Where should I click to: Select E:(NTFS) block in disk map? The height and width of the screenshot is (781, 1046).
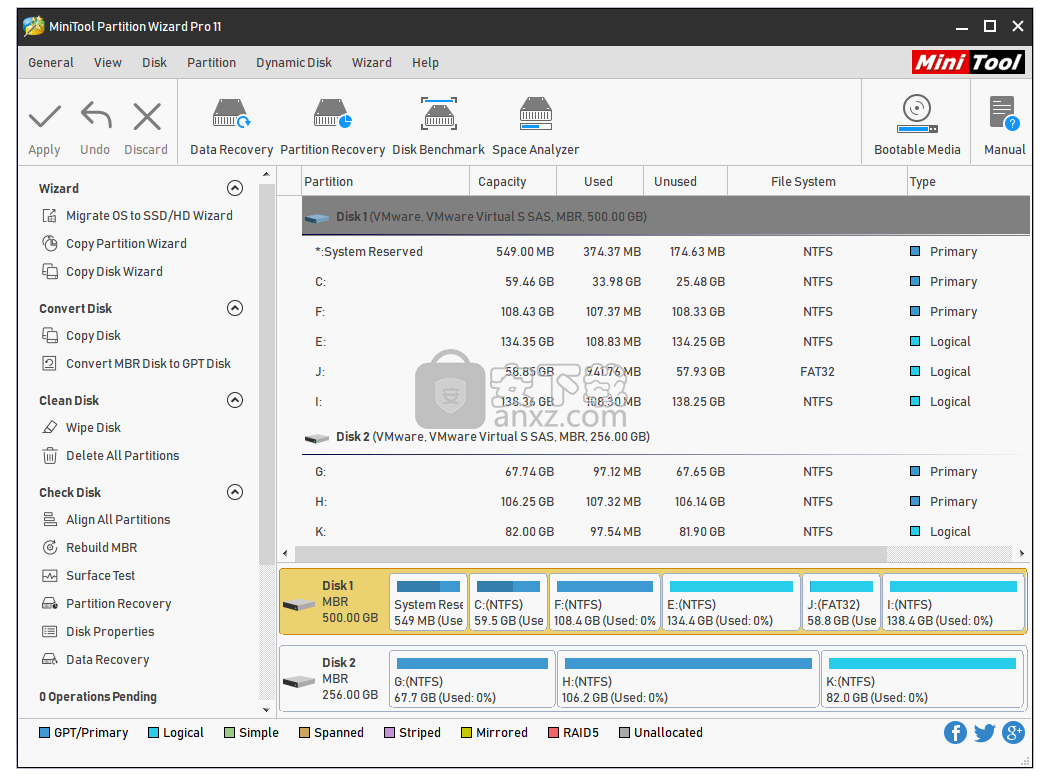point(731,602)
